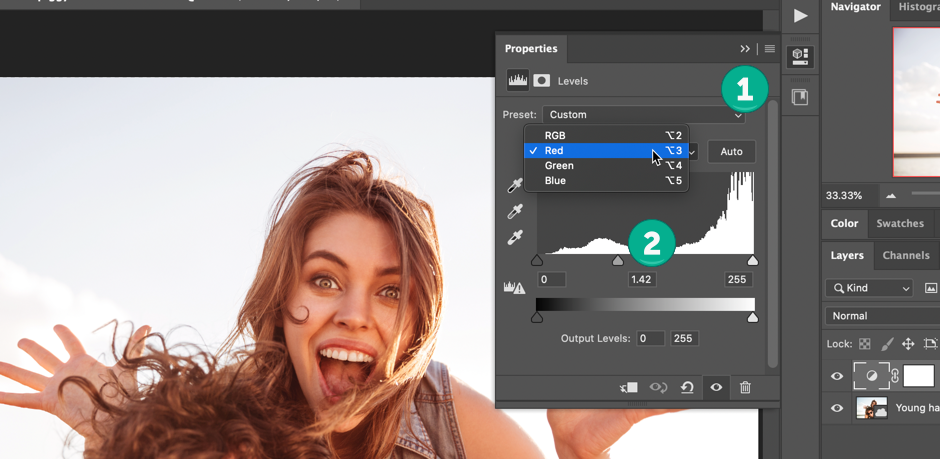
Task: Reset adjustment to defaults icon
Action: [x=688, y=388]
